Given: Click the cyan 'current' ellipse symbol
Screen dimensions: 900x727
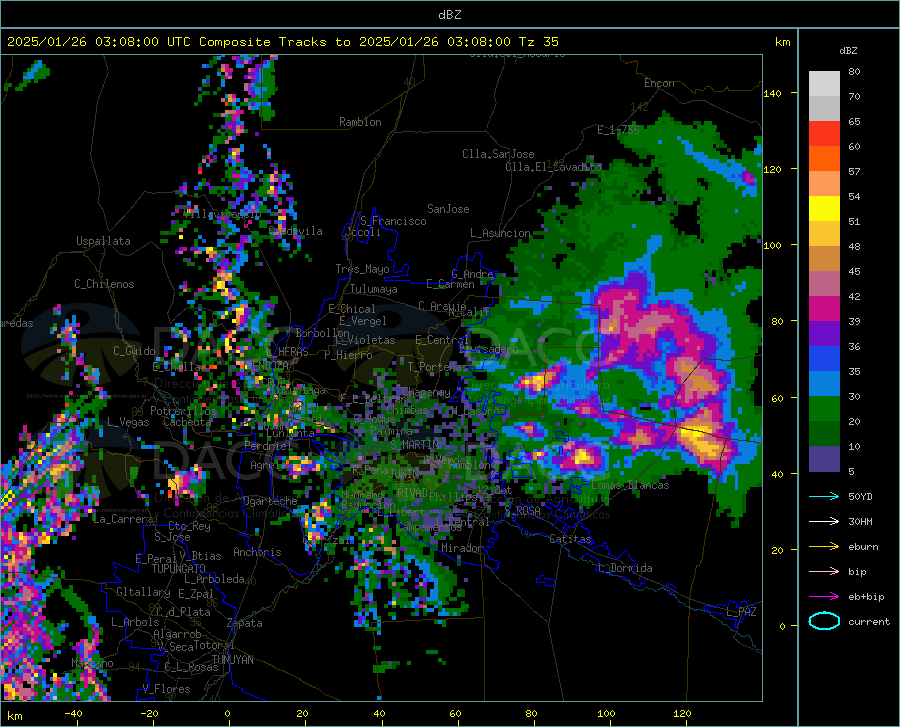Looking at the screenshot, I should tap(824, 621).
